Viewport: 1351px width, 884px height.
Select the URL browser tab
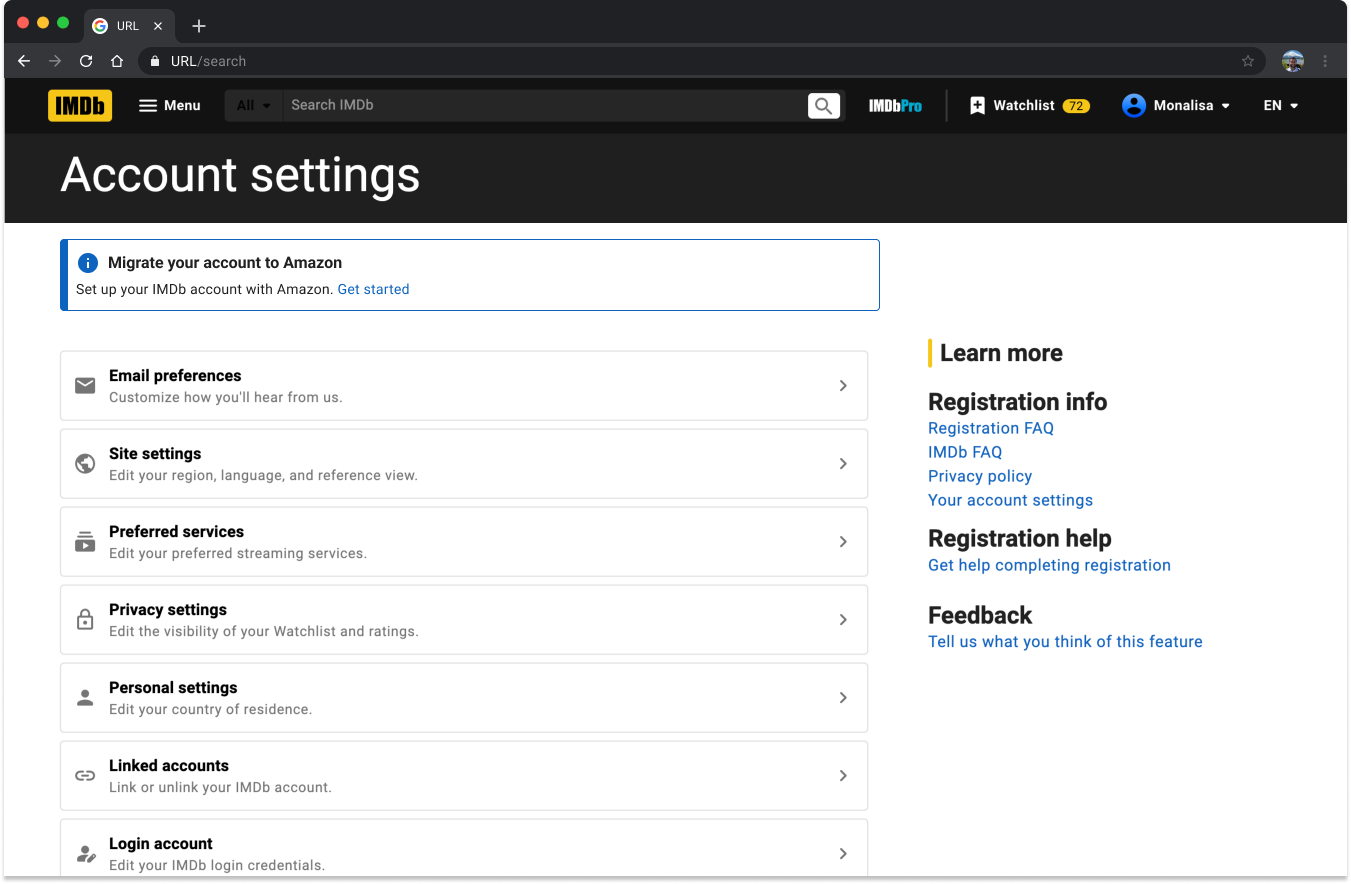pos(127,26)
